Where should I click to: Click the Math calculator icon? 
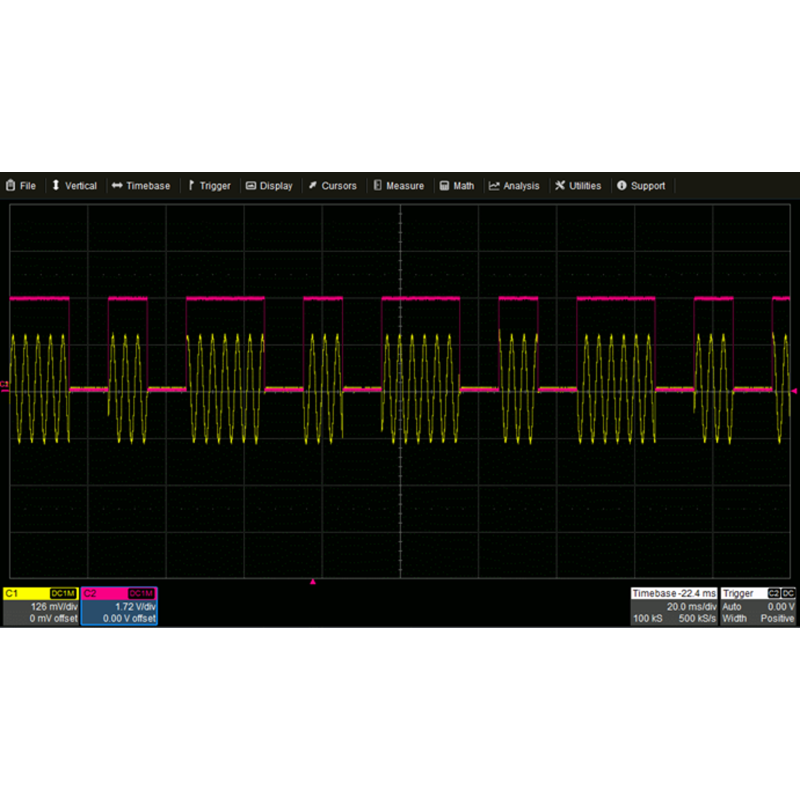click(444, 186)
